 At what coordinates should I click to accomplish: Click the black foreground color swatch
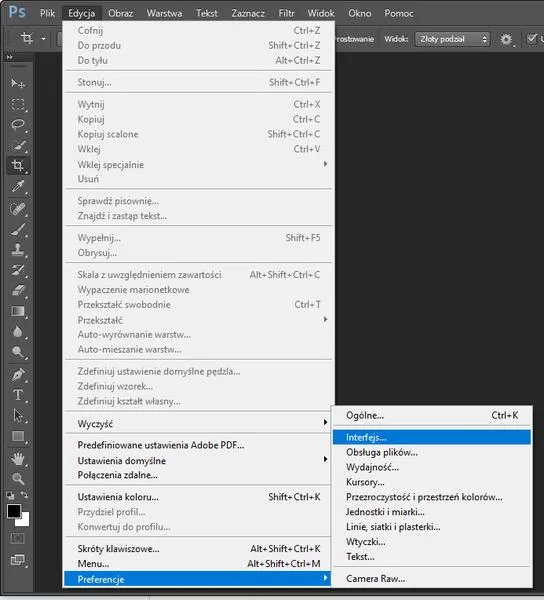coord(14,511)
